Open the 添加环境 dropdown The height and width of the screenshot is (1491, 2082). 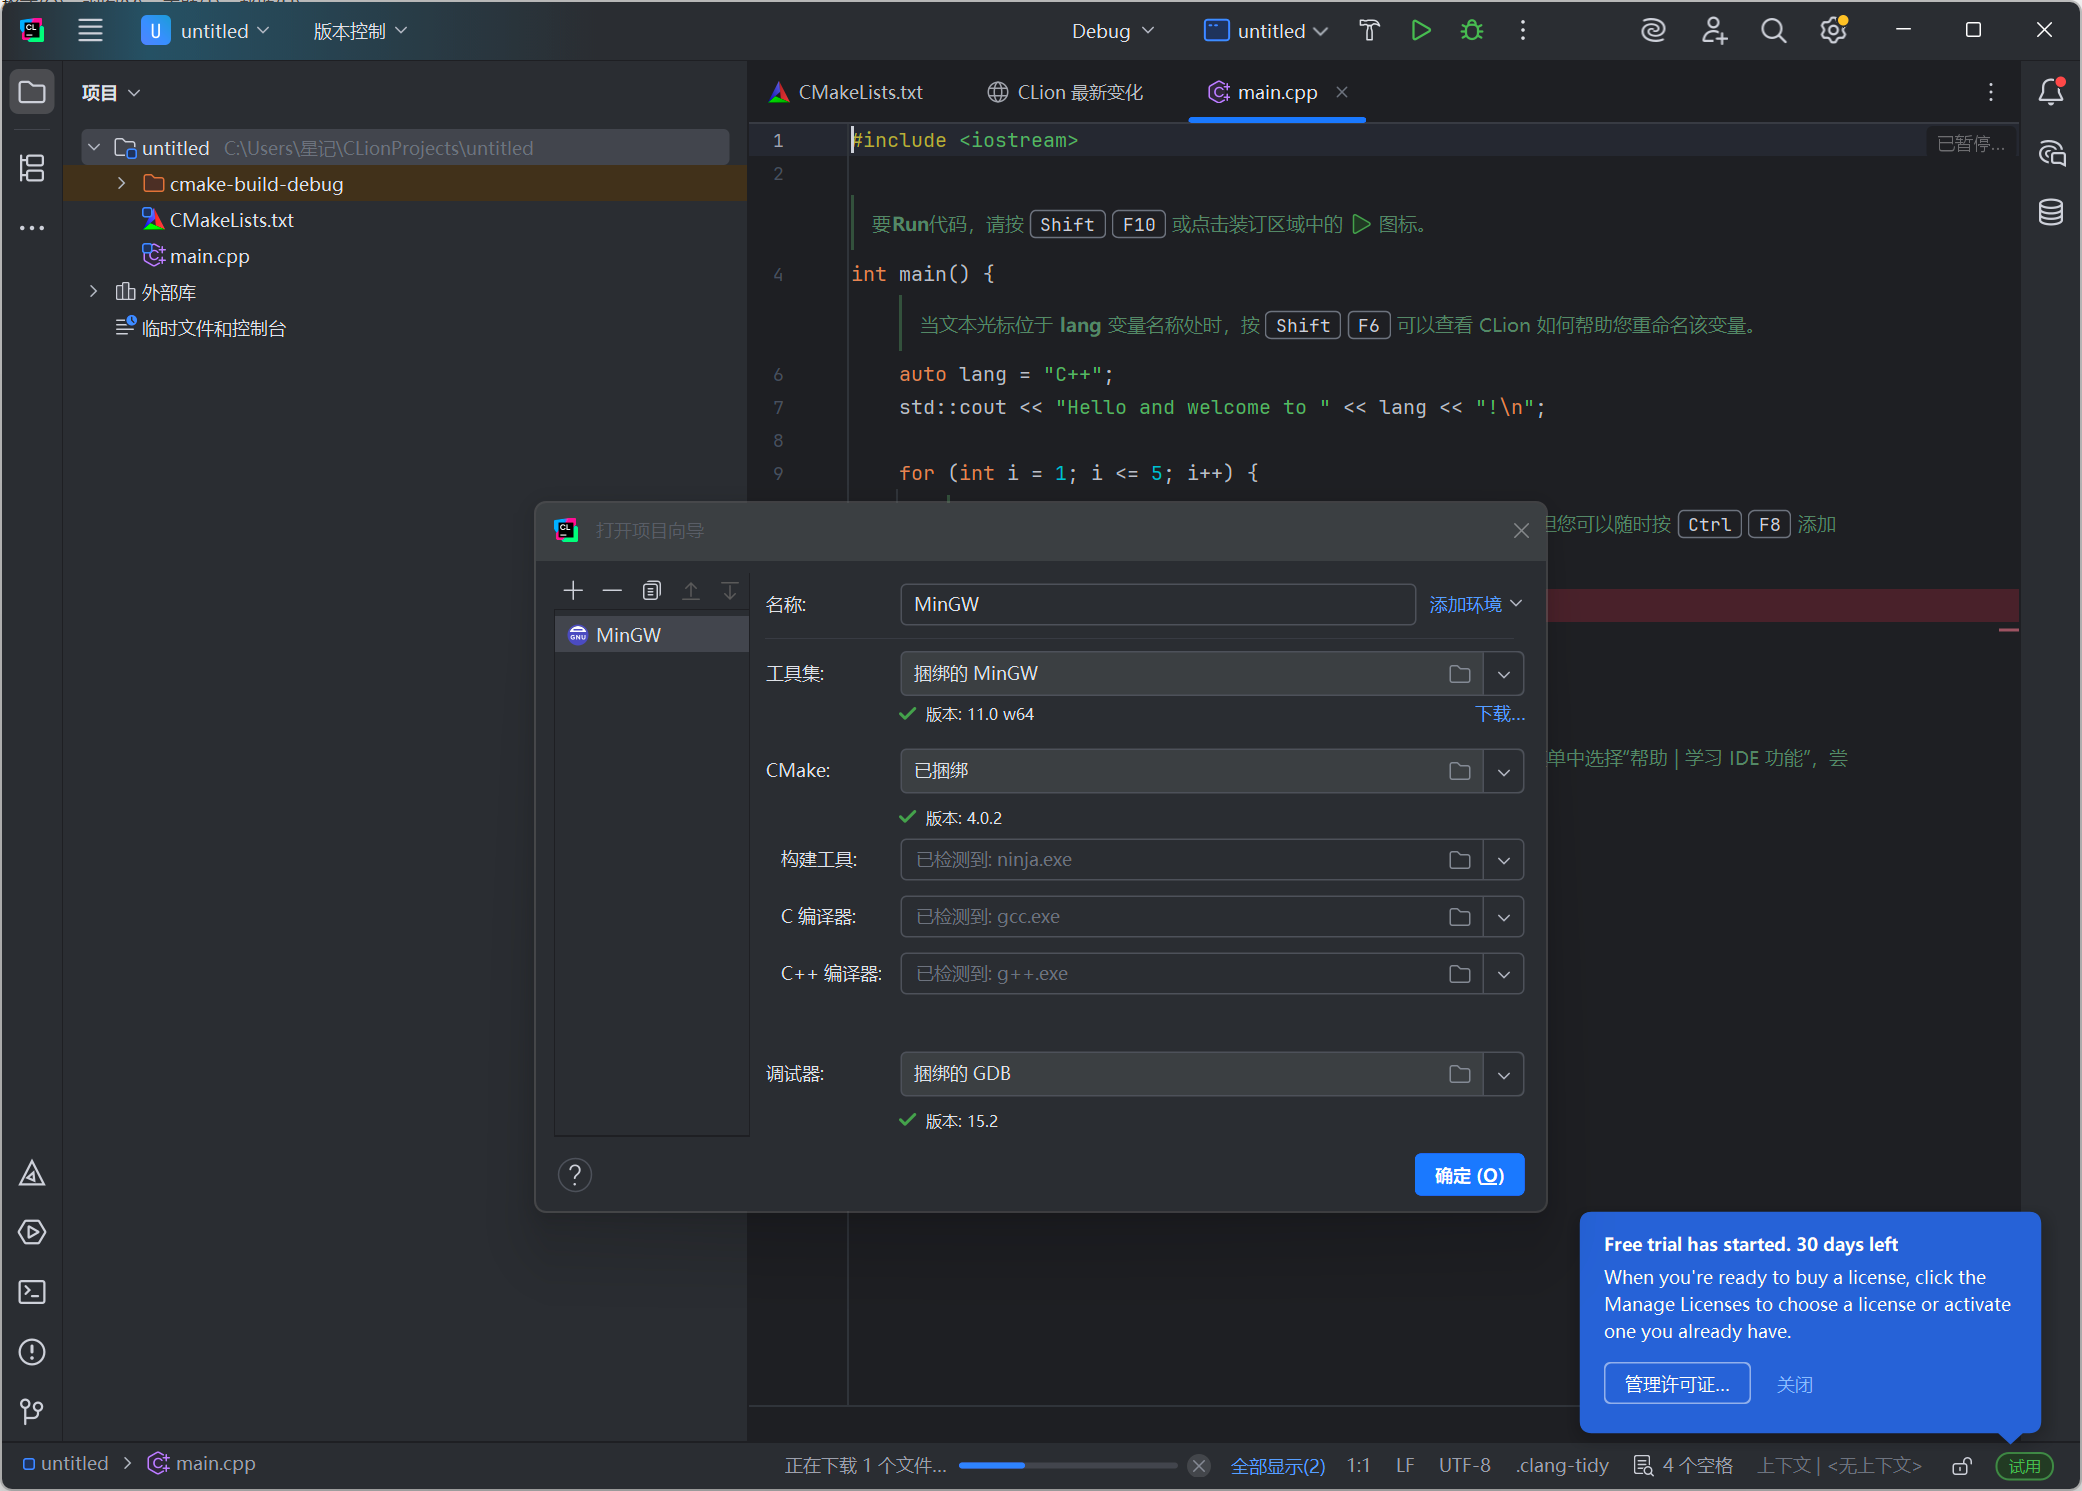(x=1475, y=604)
